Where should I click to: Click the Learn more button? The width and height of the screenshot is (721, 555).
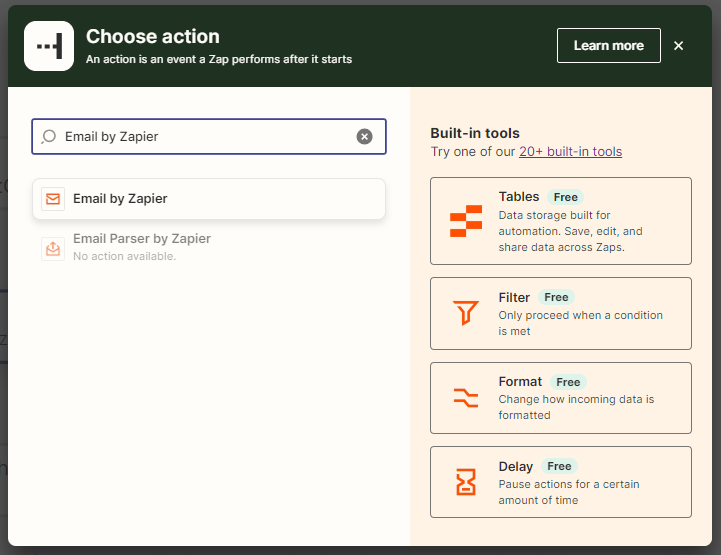click(x=608, y=46)
